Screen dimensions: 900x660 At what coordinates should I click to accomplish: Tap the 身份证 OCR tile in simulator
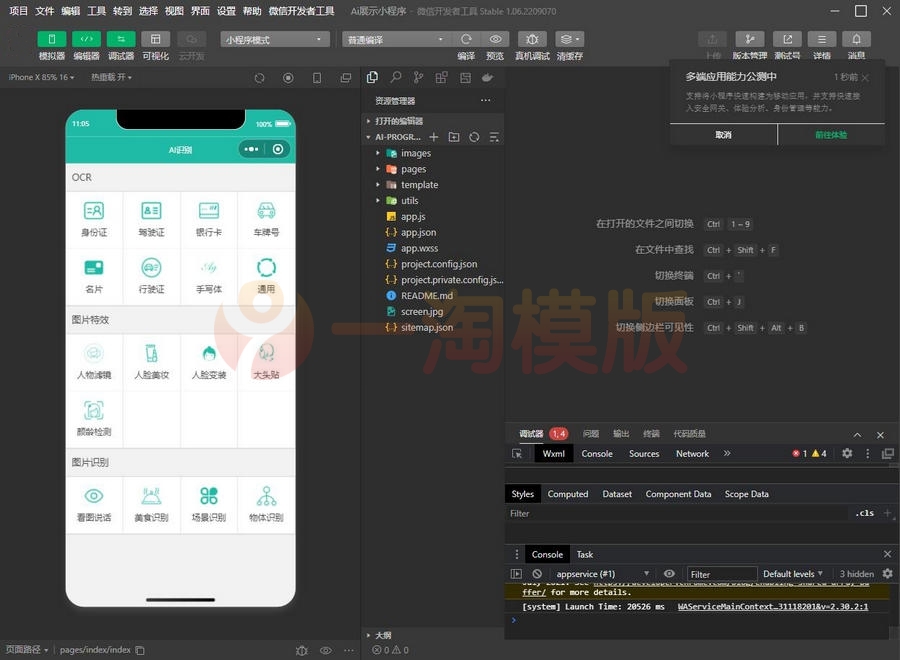coord(94,220)
